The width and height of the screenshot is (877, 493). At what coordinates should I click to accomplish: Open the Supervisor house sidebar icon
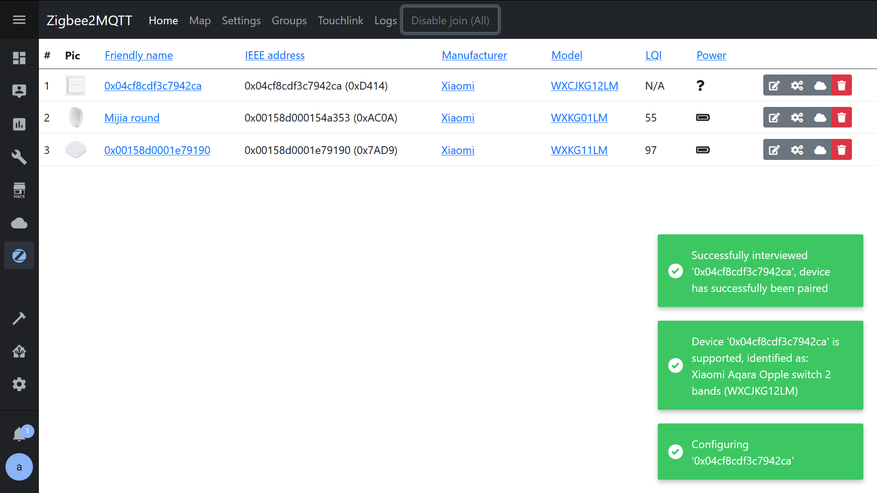point(19,351)
